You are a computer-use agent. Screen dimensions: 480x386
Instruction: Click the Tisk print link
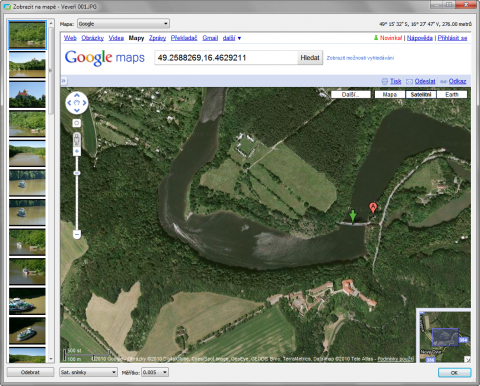[396, 81]
